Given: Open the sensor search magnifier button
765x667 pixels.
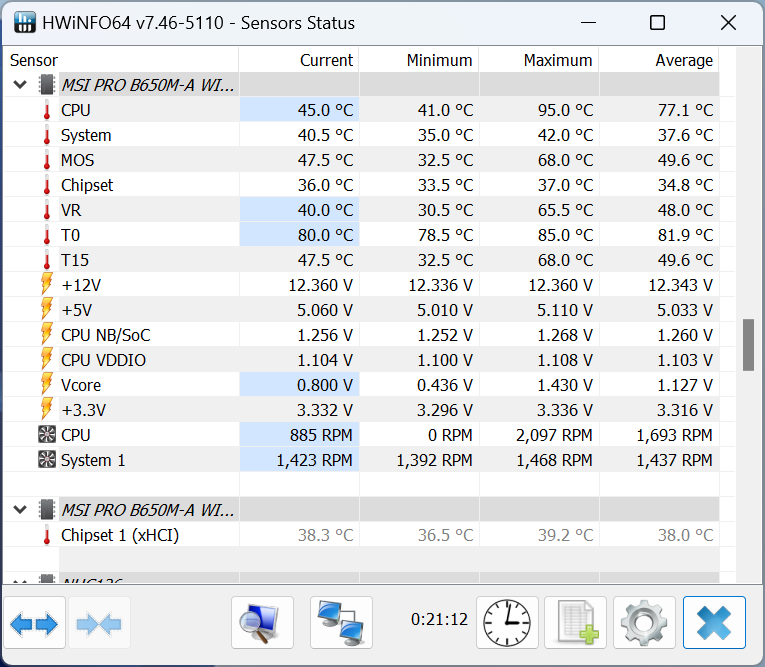Looking at the screenshot, I should 262,623.
